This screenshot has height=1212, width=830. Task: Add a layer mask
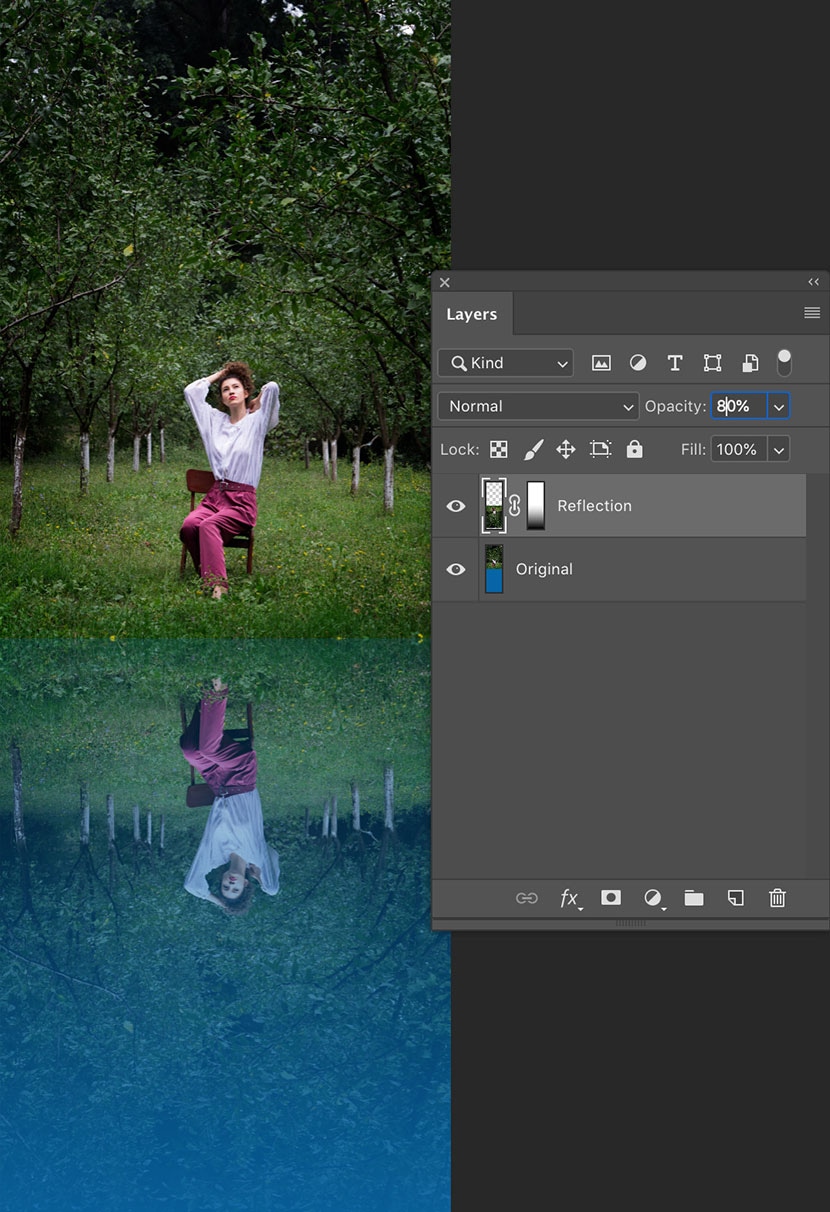click(610, 898)
